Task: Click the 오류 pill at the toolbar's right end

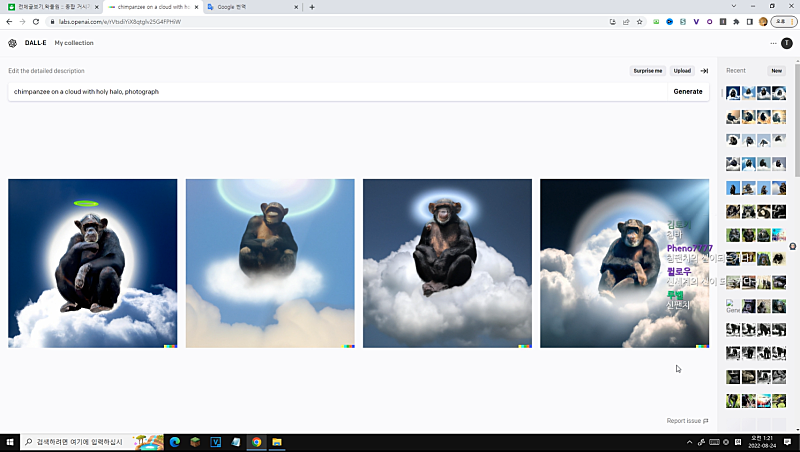Action: coord(784,22)
